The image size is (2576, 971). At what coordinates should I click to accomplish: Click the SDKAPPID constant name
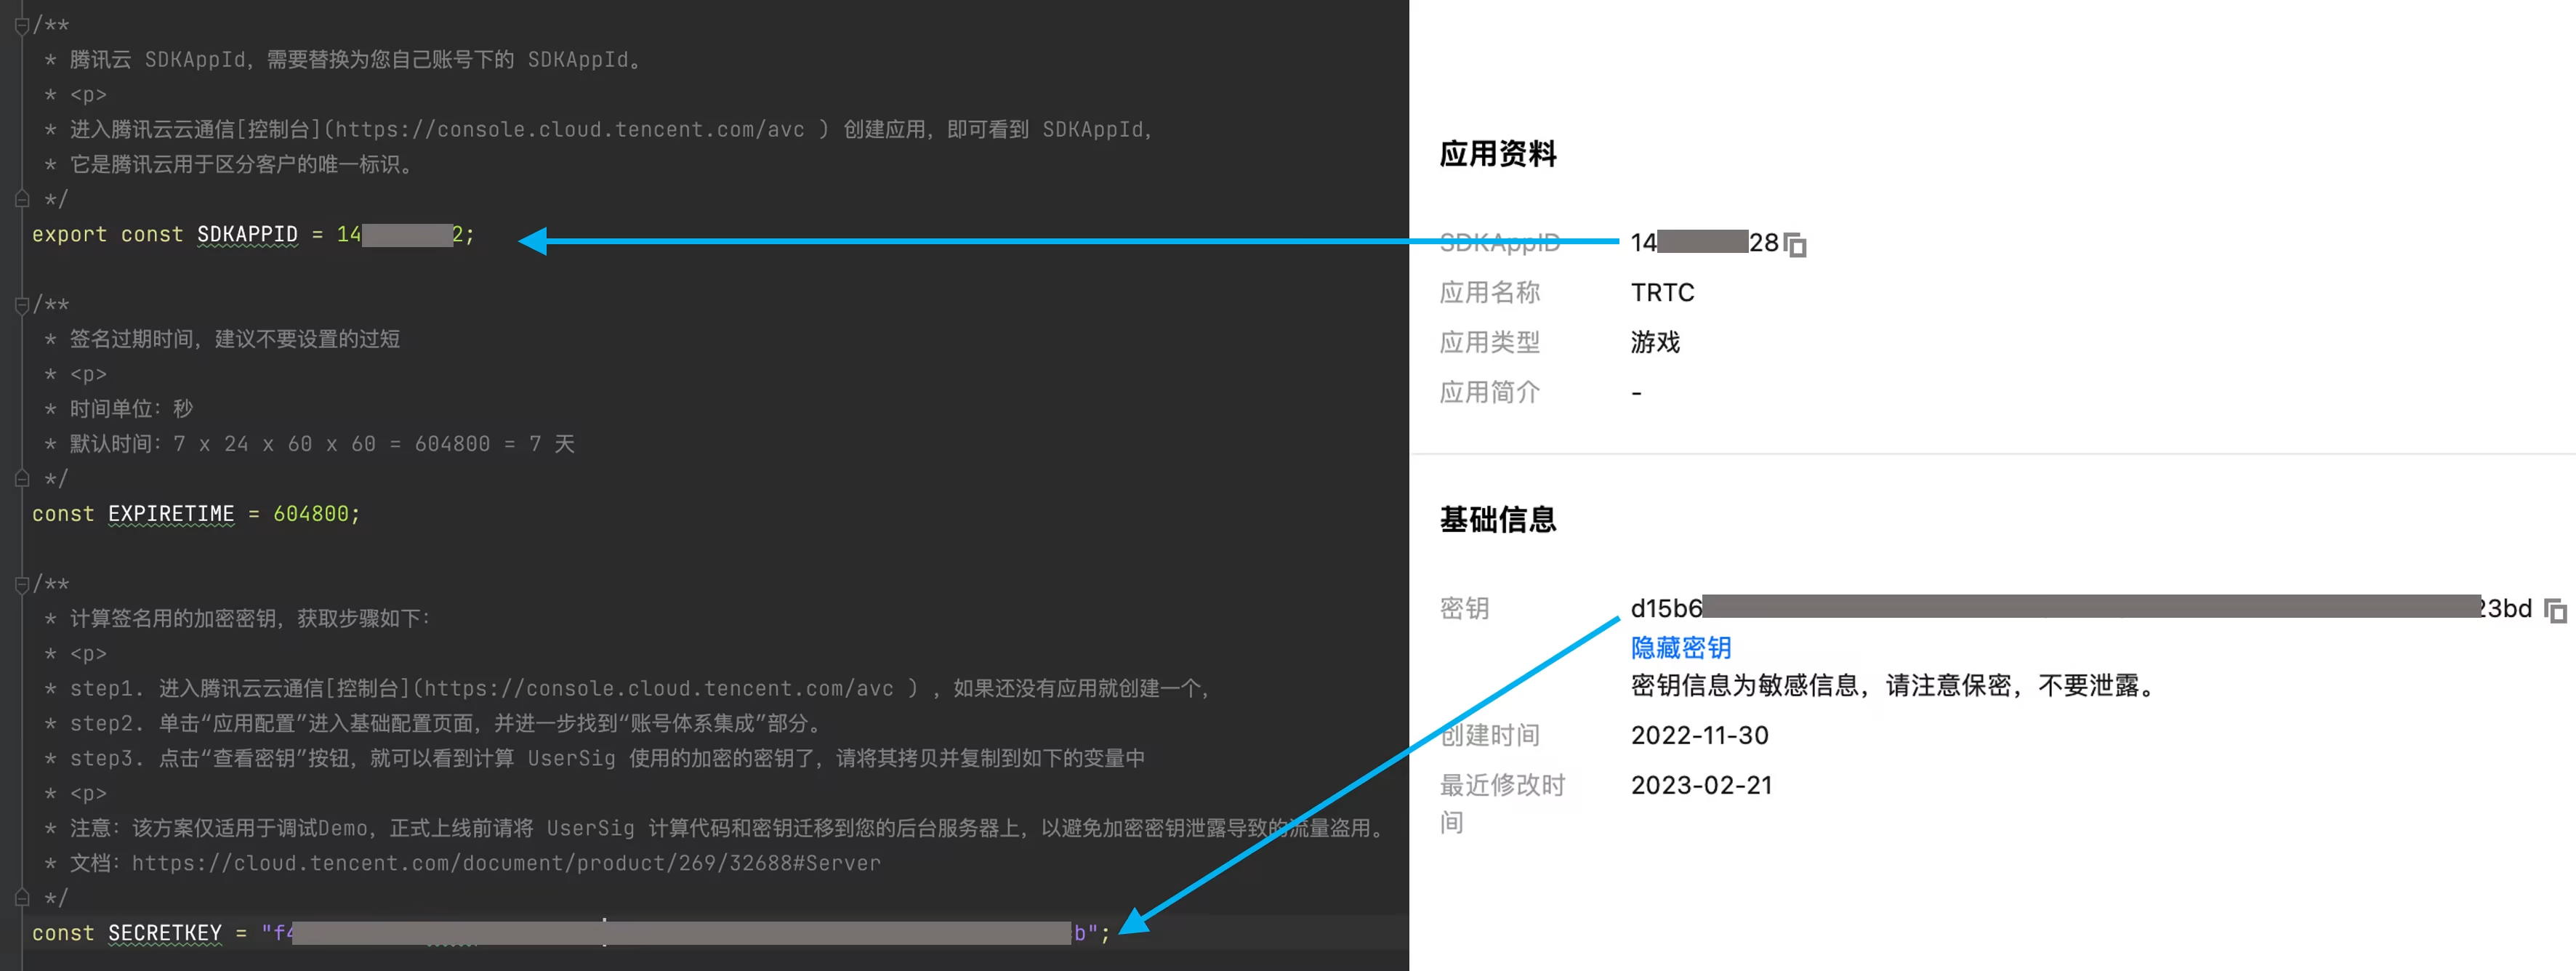click(247, 234)
